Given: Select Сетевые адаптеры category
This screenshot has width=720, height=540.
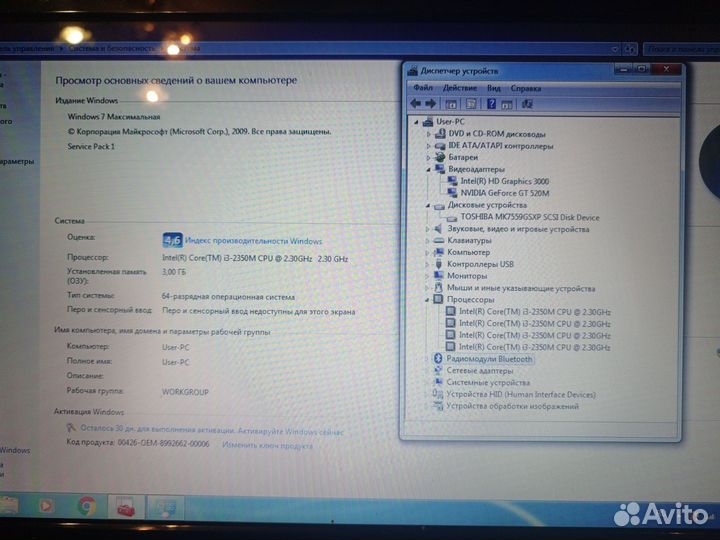Looking at the screenshot, I should [x=480, y=371].
